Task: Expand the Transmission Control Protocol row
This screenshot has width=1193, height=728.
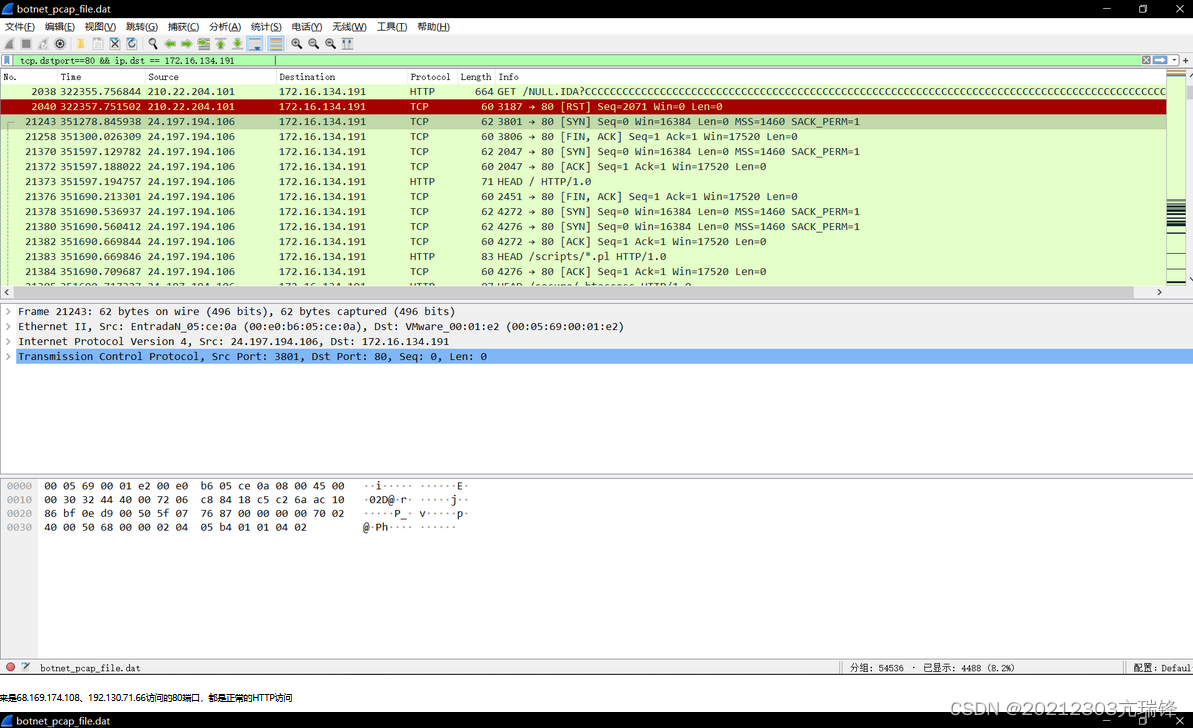Action: (8, 356)
